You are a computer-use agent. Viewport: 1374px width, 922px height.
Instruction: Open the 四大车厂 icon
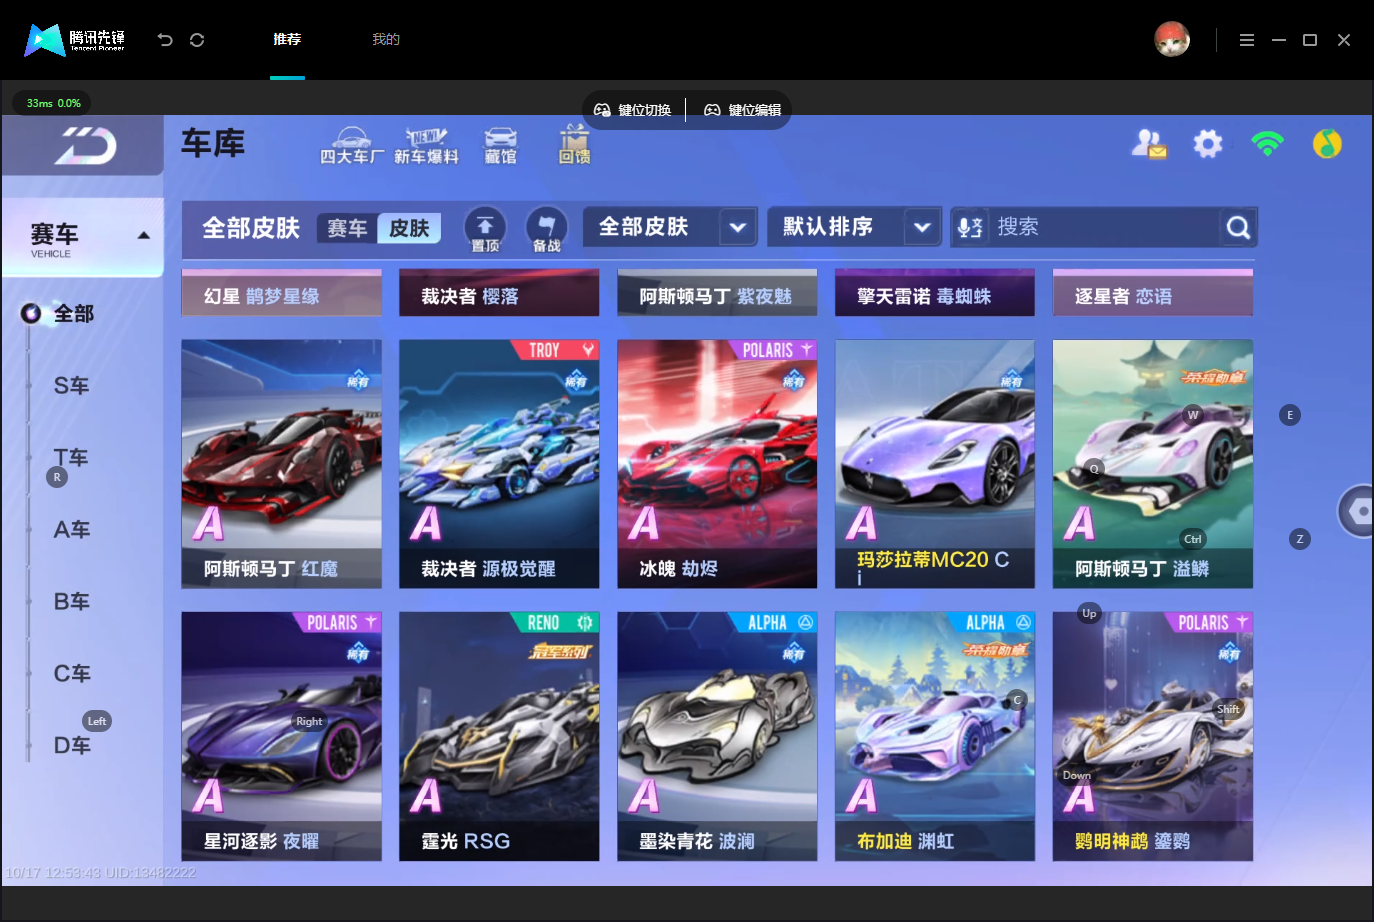point(351,146)
